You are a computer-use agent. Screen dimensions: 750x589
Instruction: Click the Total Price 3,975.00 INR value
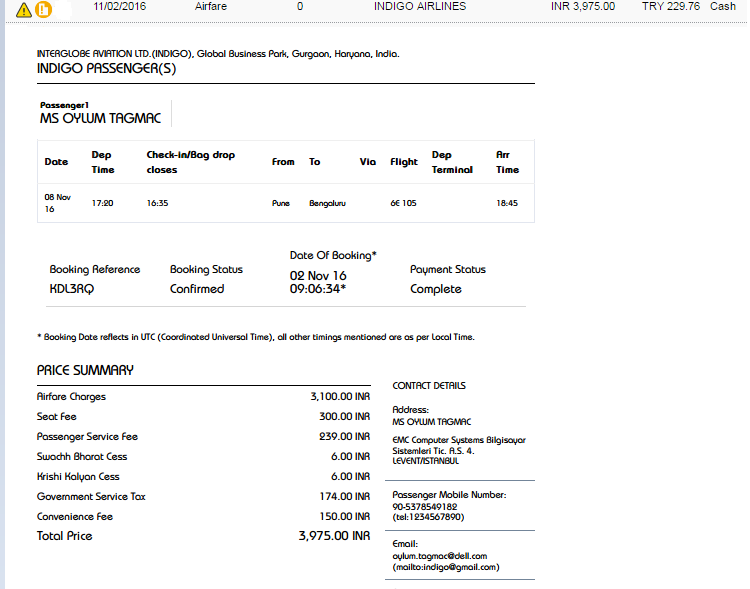[334, 536]
